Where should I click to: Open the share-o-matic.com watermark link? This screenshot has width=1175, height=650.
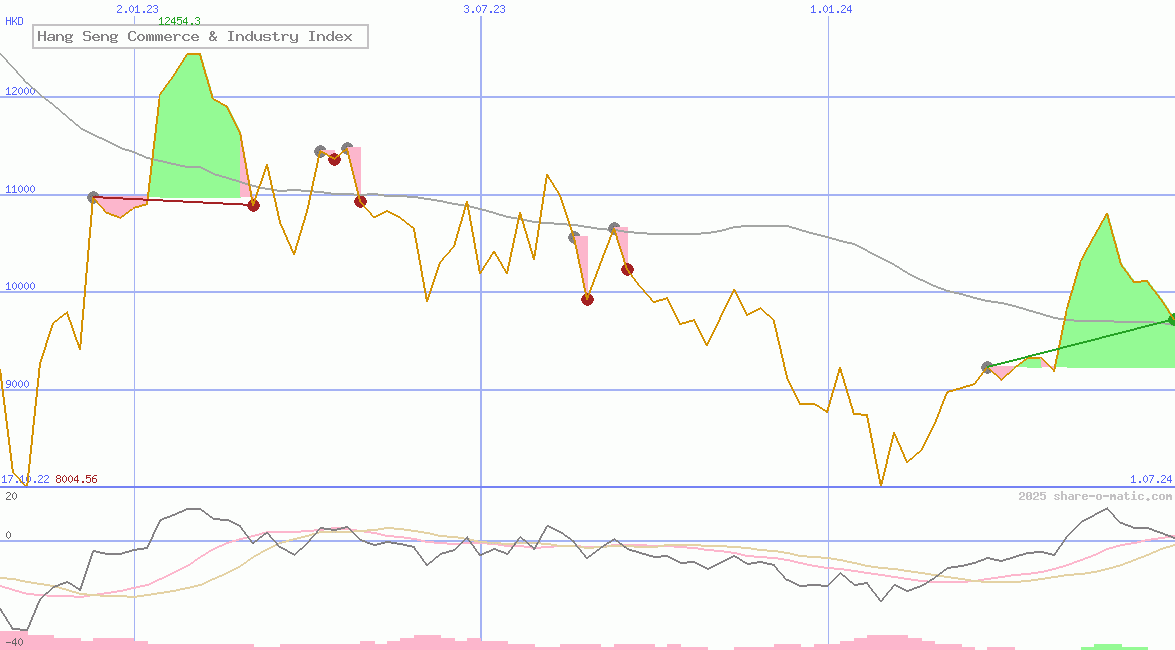click(1094, 496)
